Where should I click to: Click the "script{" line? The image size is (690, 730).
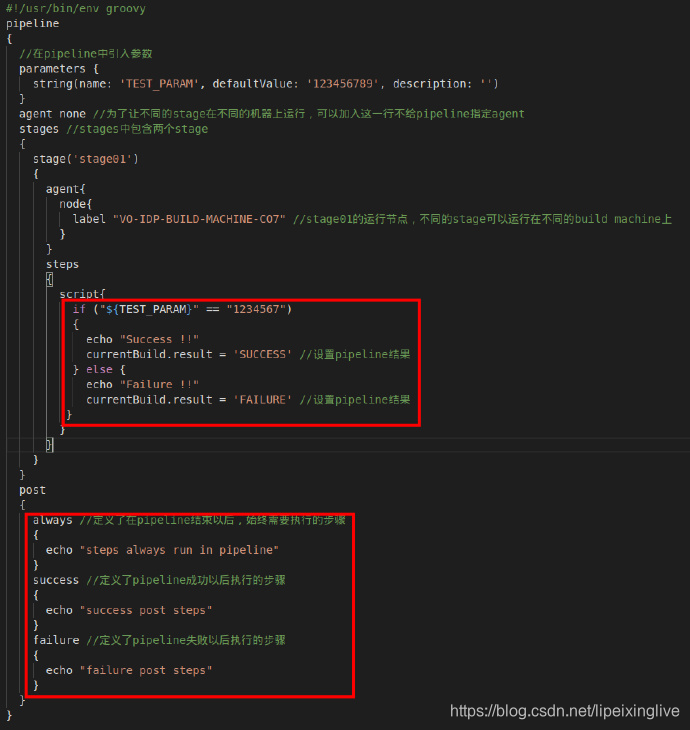(x=82, y=294)
